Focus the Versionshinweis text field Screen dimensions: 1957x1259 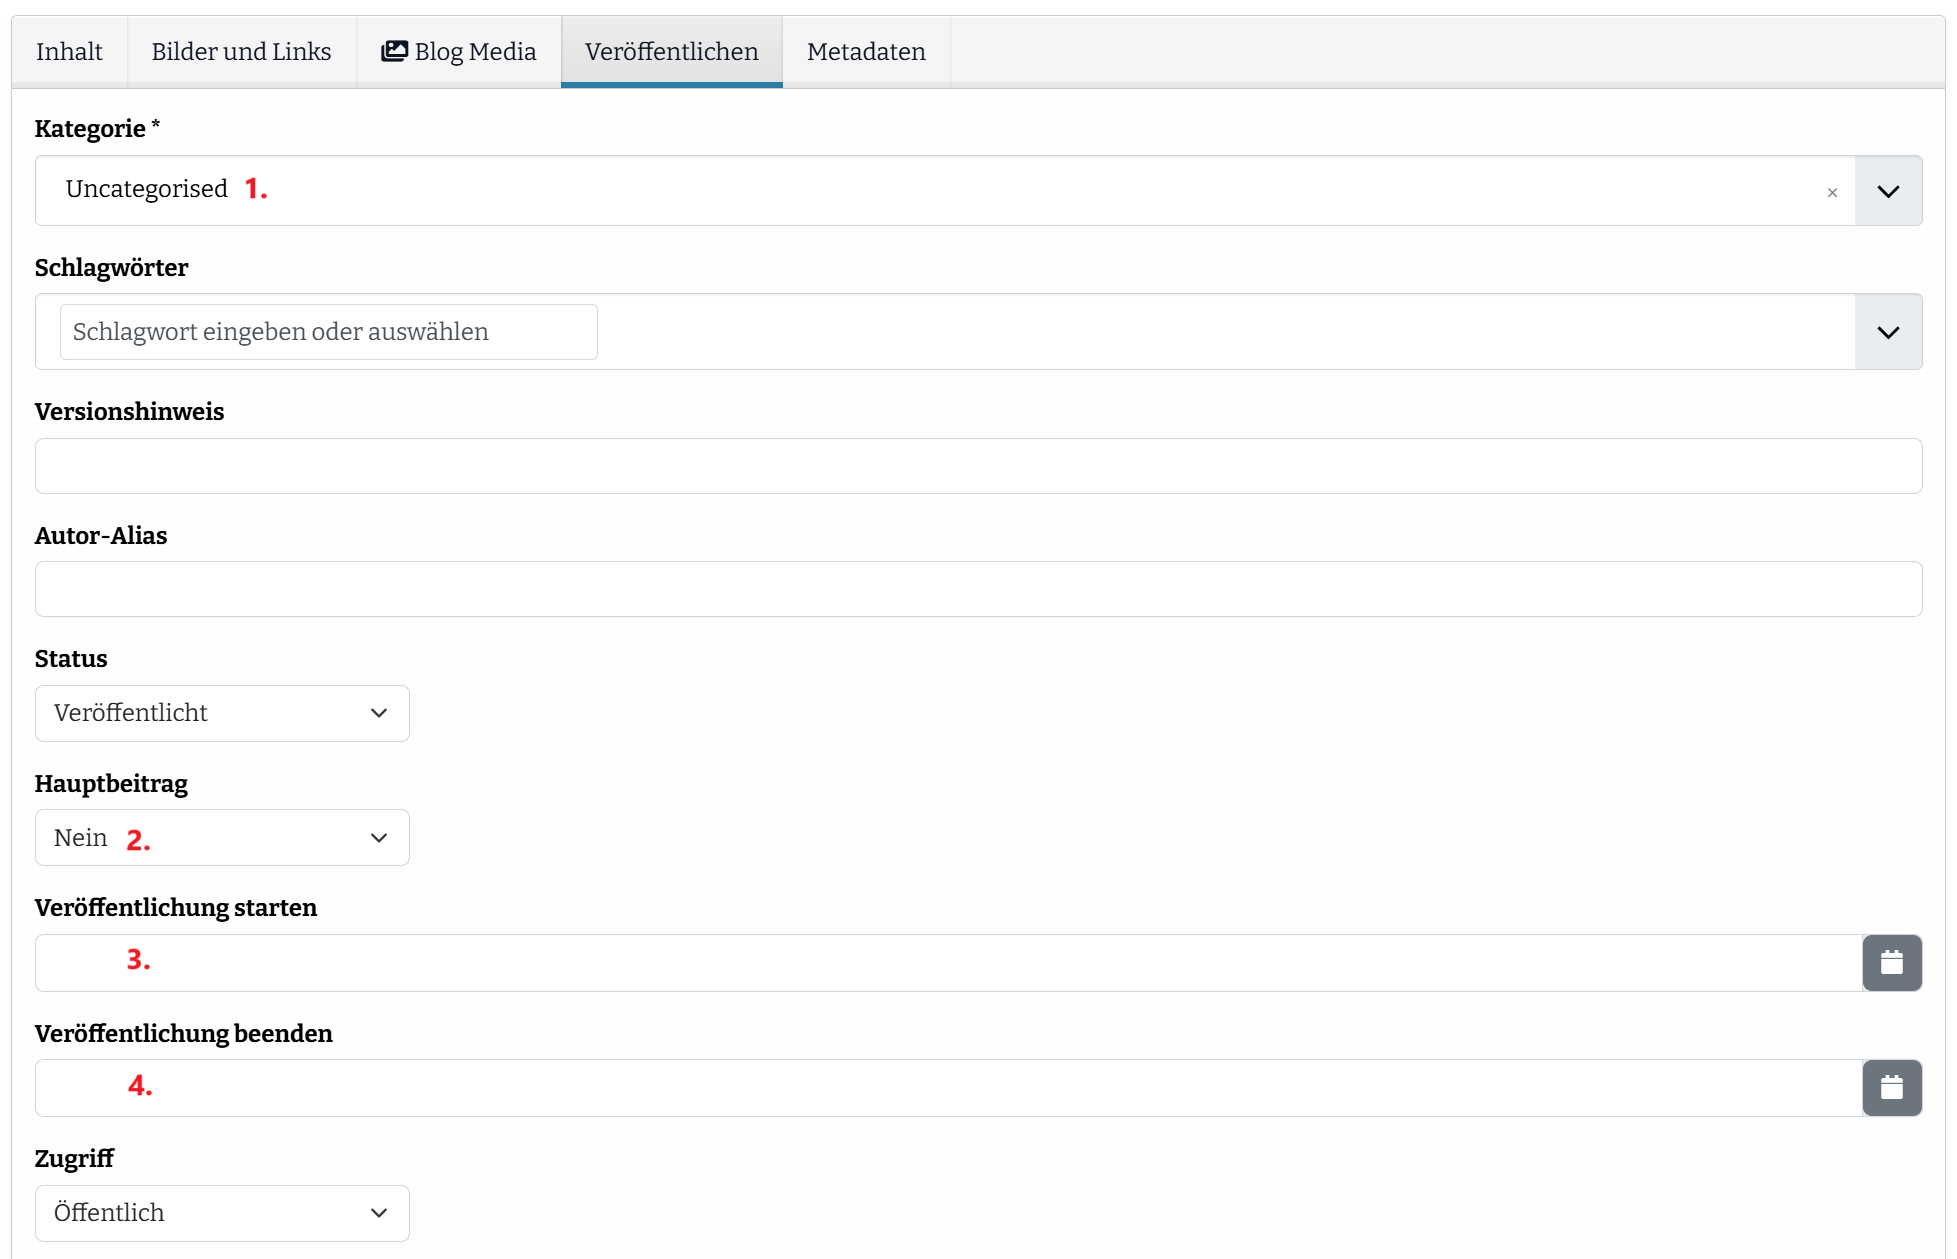[977, 466]
